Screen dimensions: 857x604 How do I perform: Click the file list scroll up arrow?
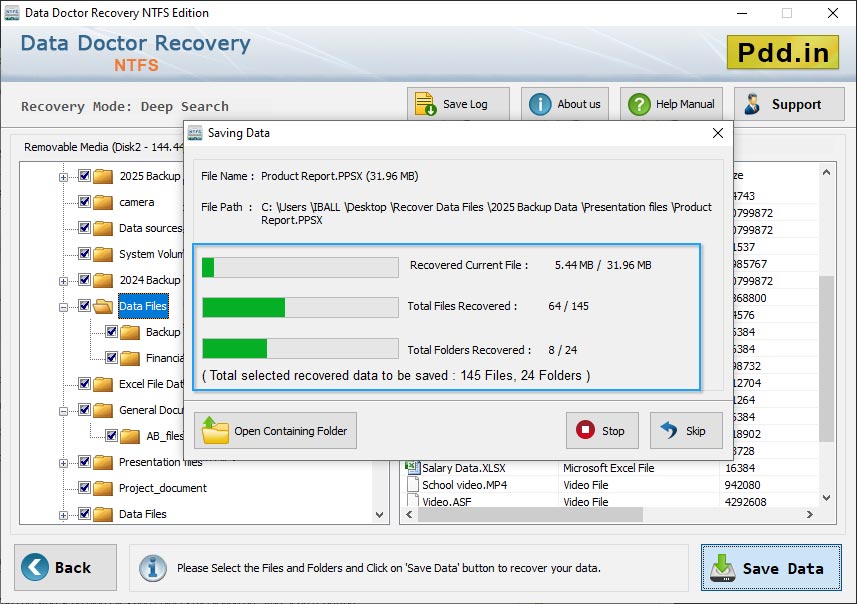826,172
